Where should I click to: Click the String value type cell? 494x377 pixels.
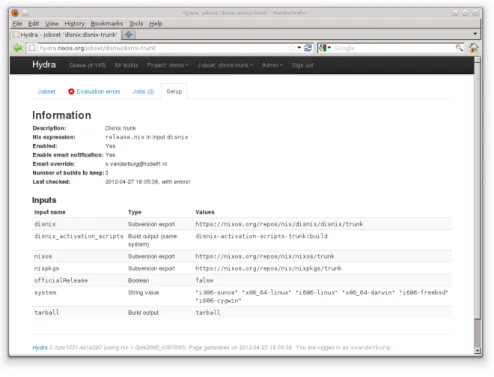[x=143, y=292]
